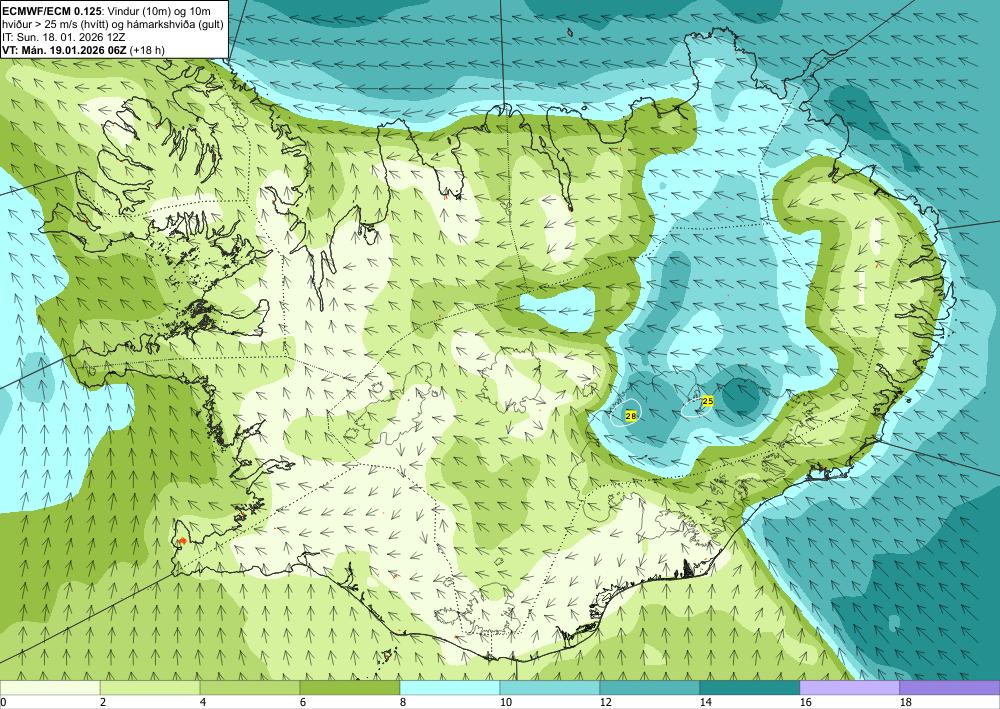Select the 10-12 m/s cyan legend swatch
The height and width of the screenshot is (709, 1000).
click(550, 687)
